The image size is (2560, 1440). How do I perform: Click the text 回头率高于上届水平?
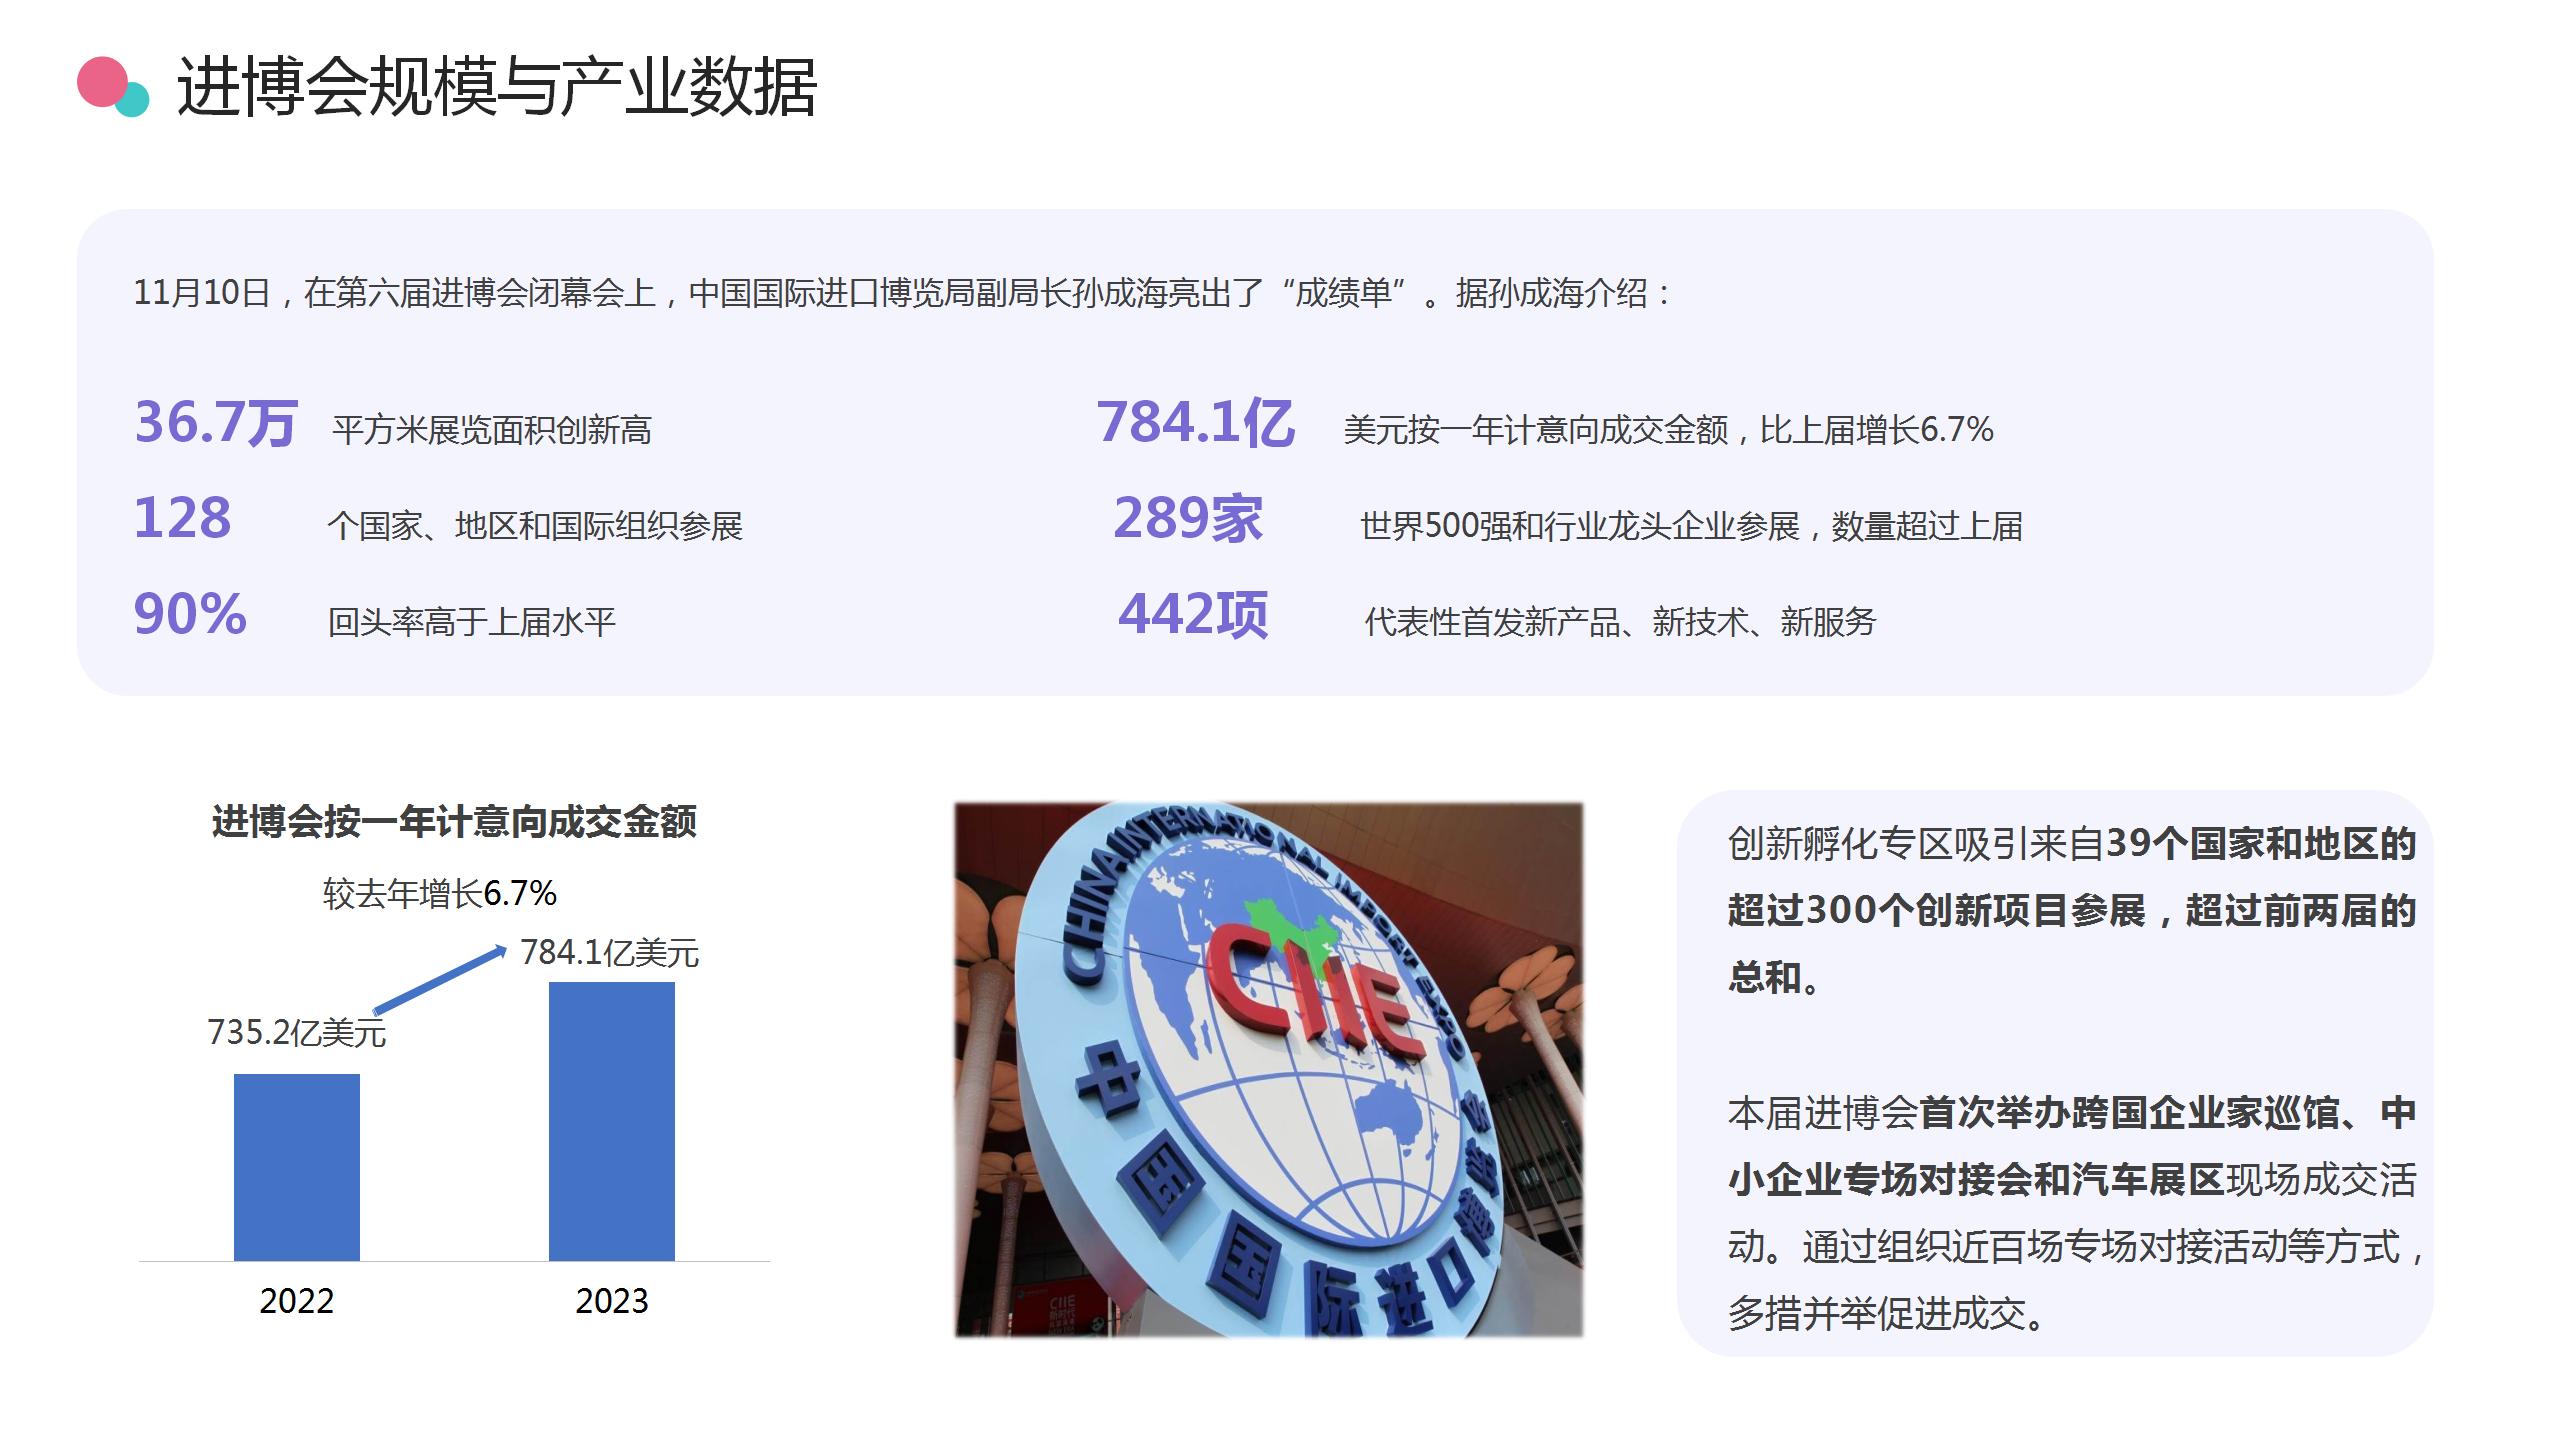(471, 622)
